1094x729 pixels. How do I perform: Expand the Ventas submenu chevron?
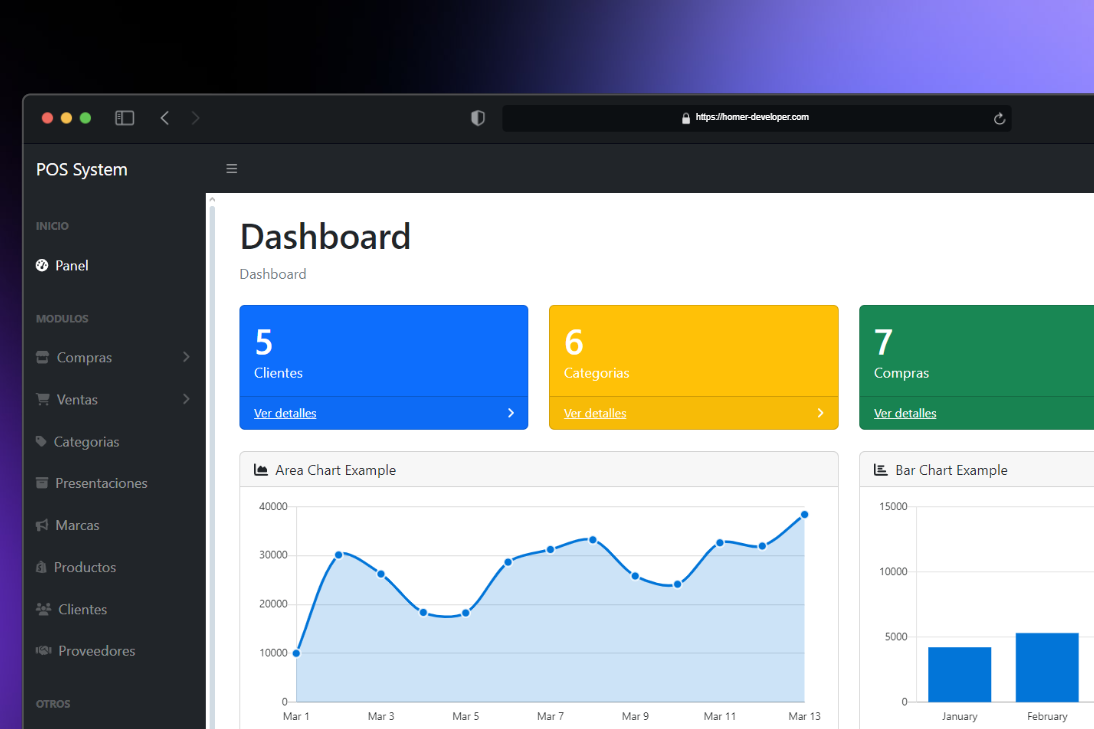[186, 399]
